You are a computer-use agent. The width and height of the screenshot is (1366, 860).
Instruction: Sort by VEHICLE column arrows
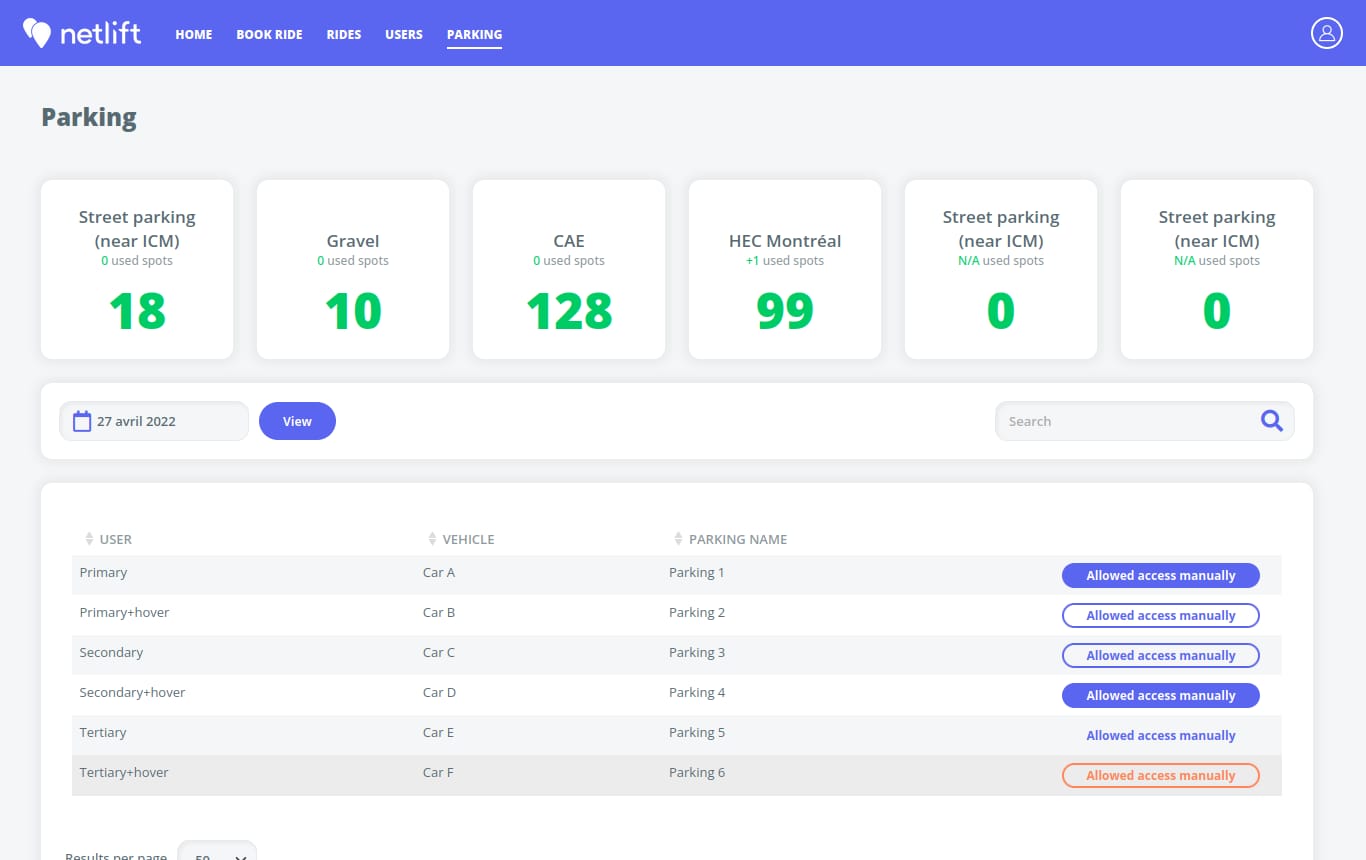pos(432,539)
